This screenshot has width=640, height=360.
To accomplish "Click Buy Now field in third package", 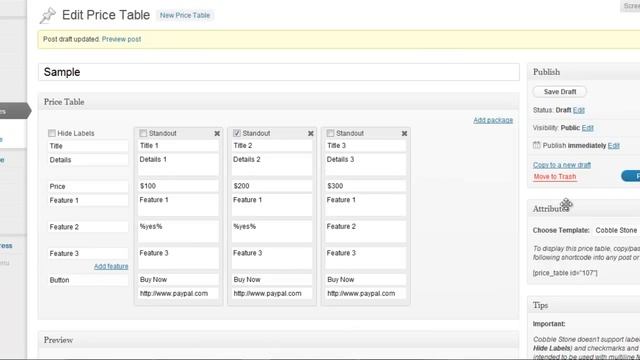I will pos(365,280).
